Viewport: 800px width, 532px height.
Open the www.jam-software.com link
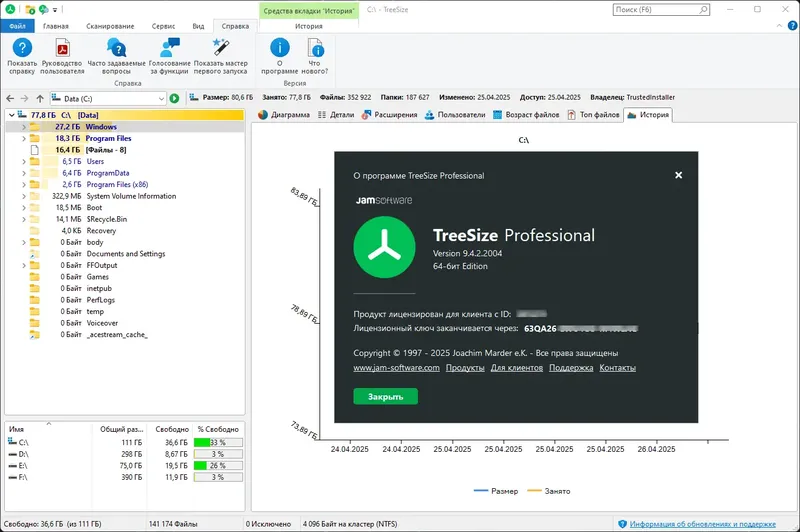[396, 368]
